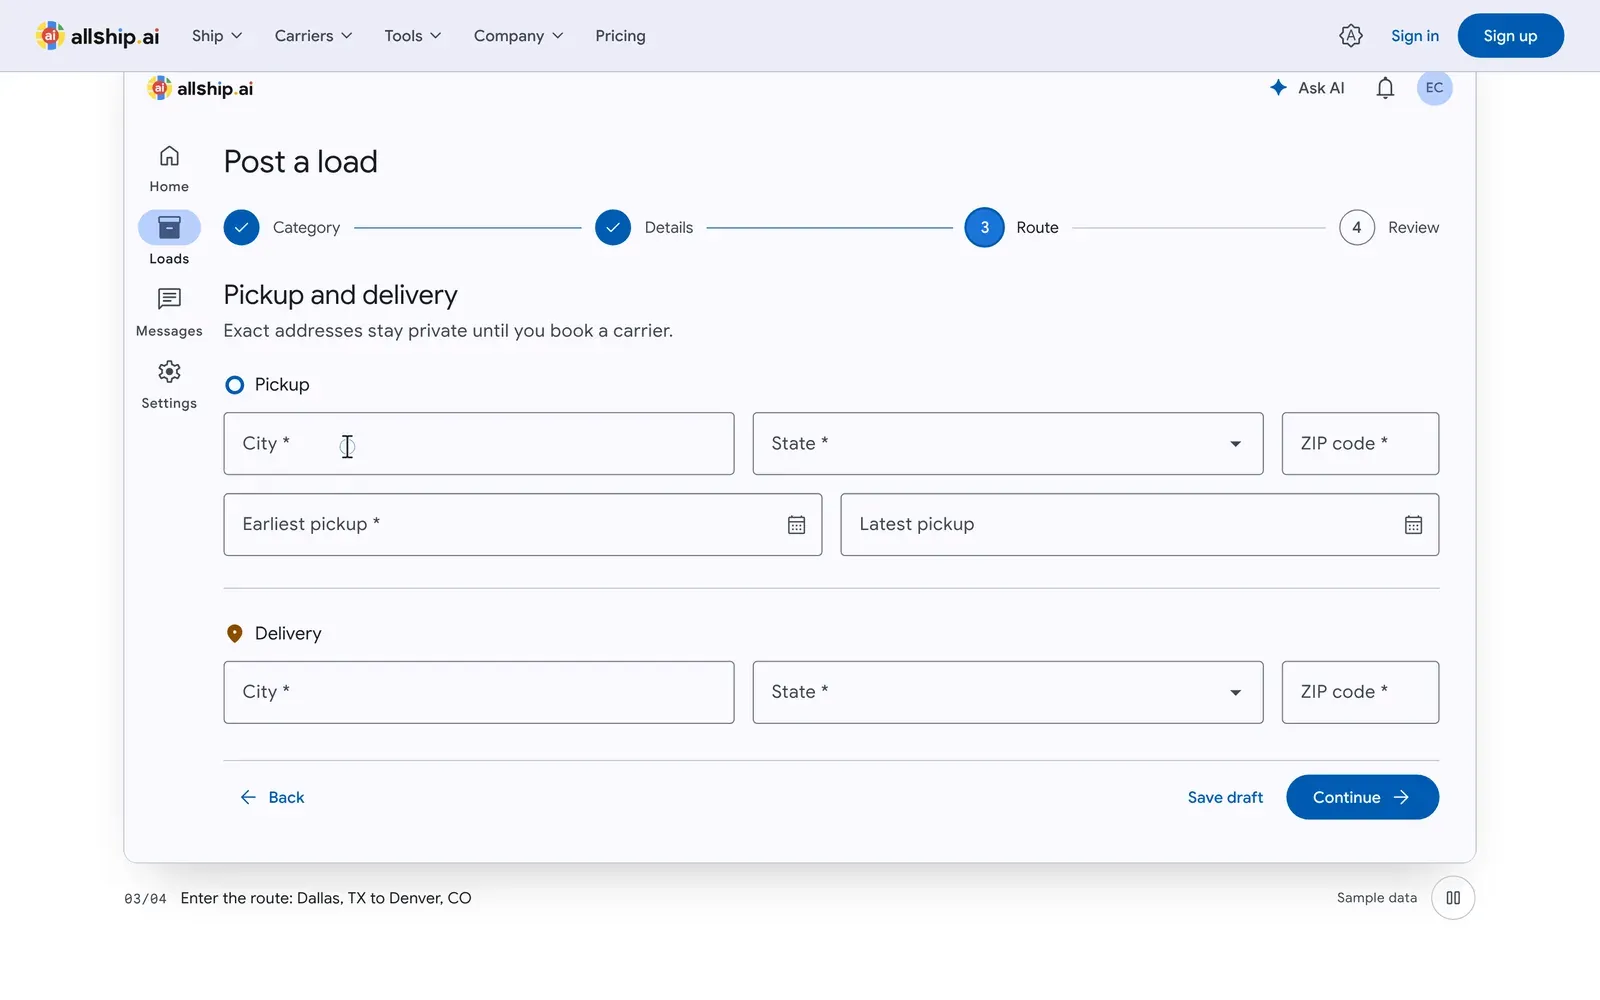Image resolution: width=1600 pixels, height=1000 pixels.
Task: Open Settings in the sidebar
Action: tap(169, 385)
